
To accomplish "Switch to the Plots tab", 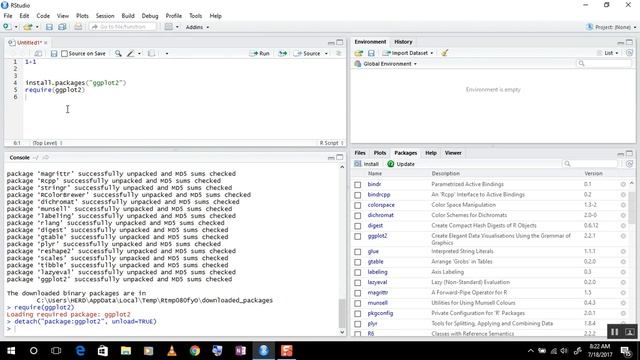I will (380, 153).
